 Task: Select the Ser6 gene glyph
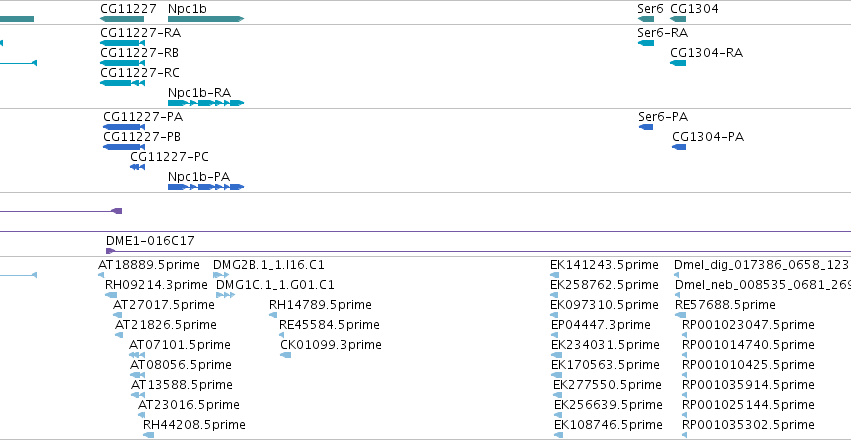click(646, 19)
